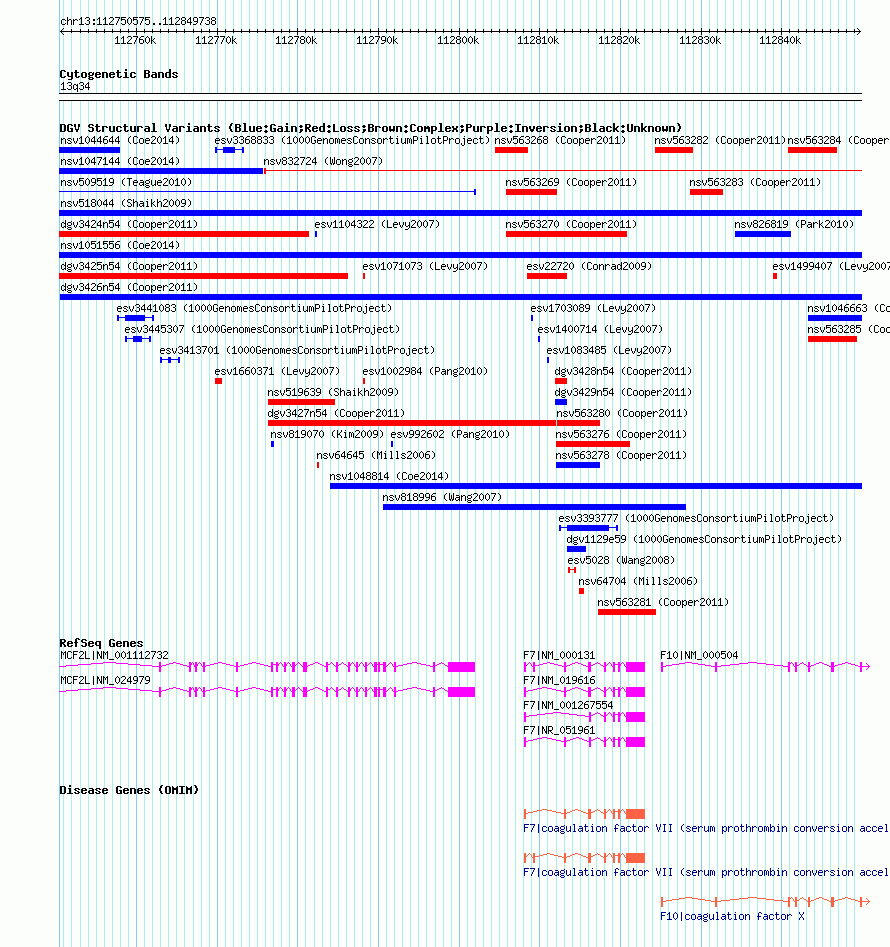This screenshot has width=890, height=947.
Task: Select the nsv826819 (Park2010) blue bar
Action: (763, 234)
